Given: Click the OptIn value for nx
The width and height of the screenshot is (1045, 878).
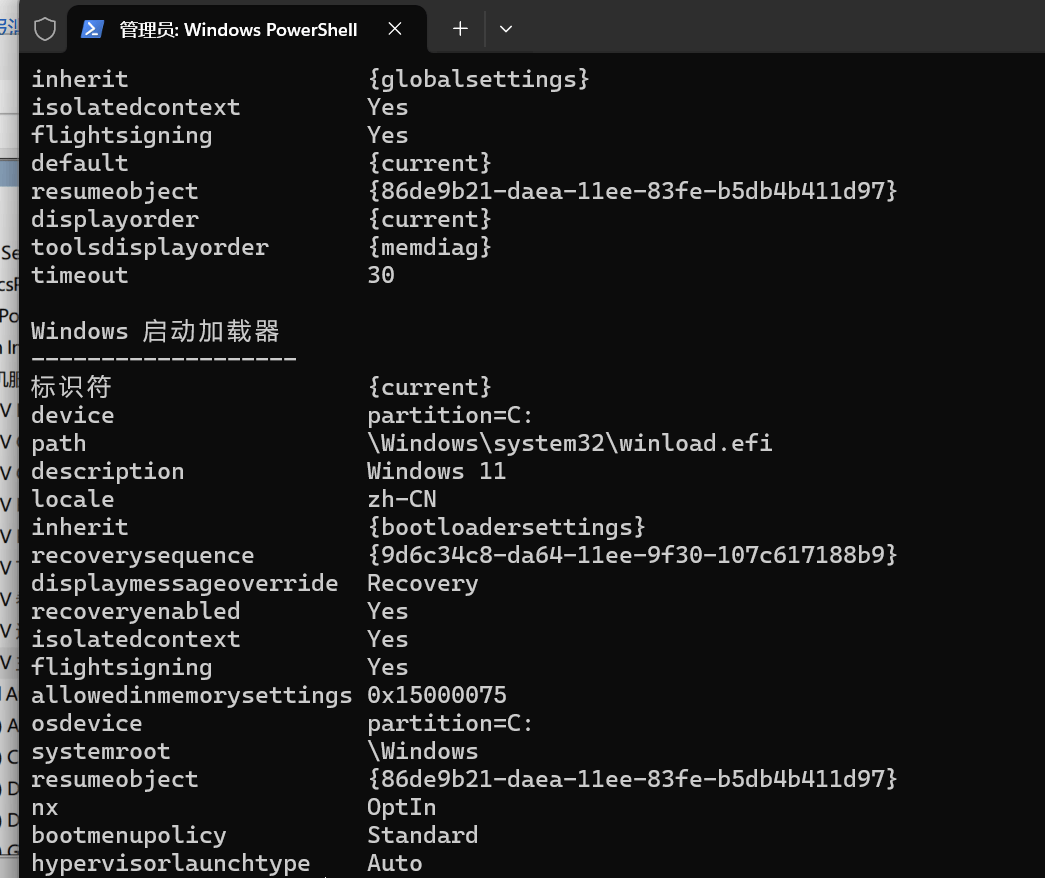Looking at the screenshot, I should point(402,807).
